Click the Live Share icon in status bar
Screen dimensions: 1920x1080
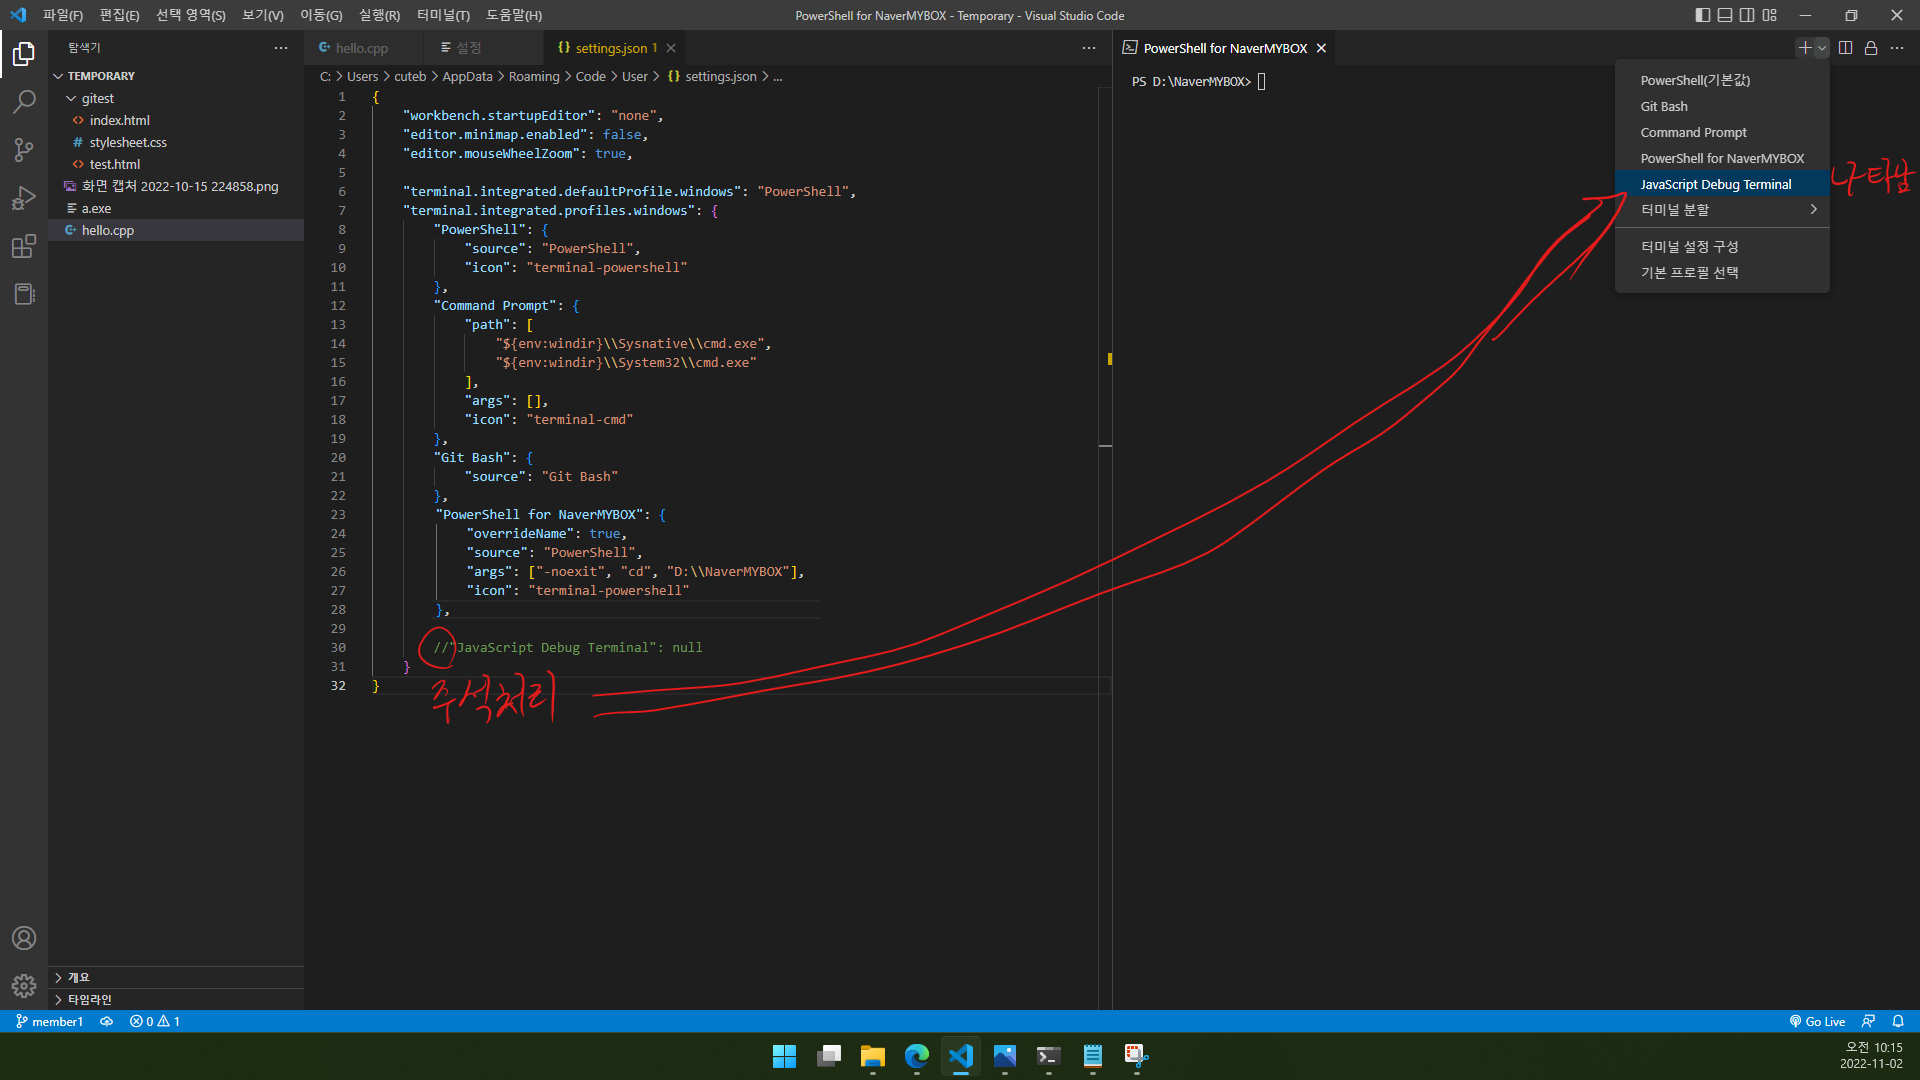(x=1871, y=1021)
